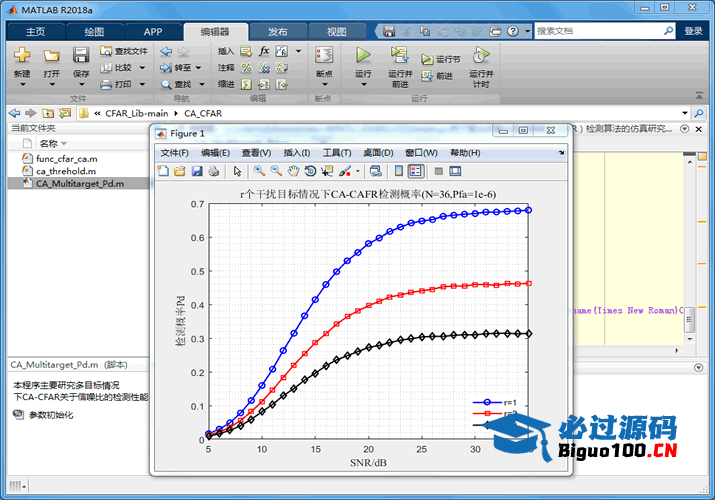The height and width of the screenshot is (500, 715).
Task: Toggle the Data Cursor tool
Action: (327, 171)
